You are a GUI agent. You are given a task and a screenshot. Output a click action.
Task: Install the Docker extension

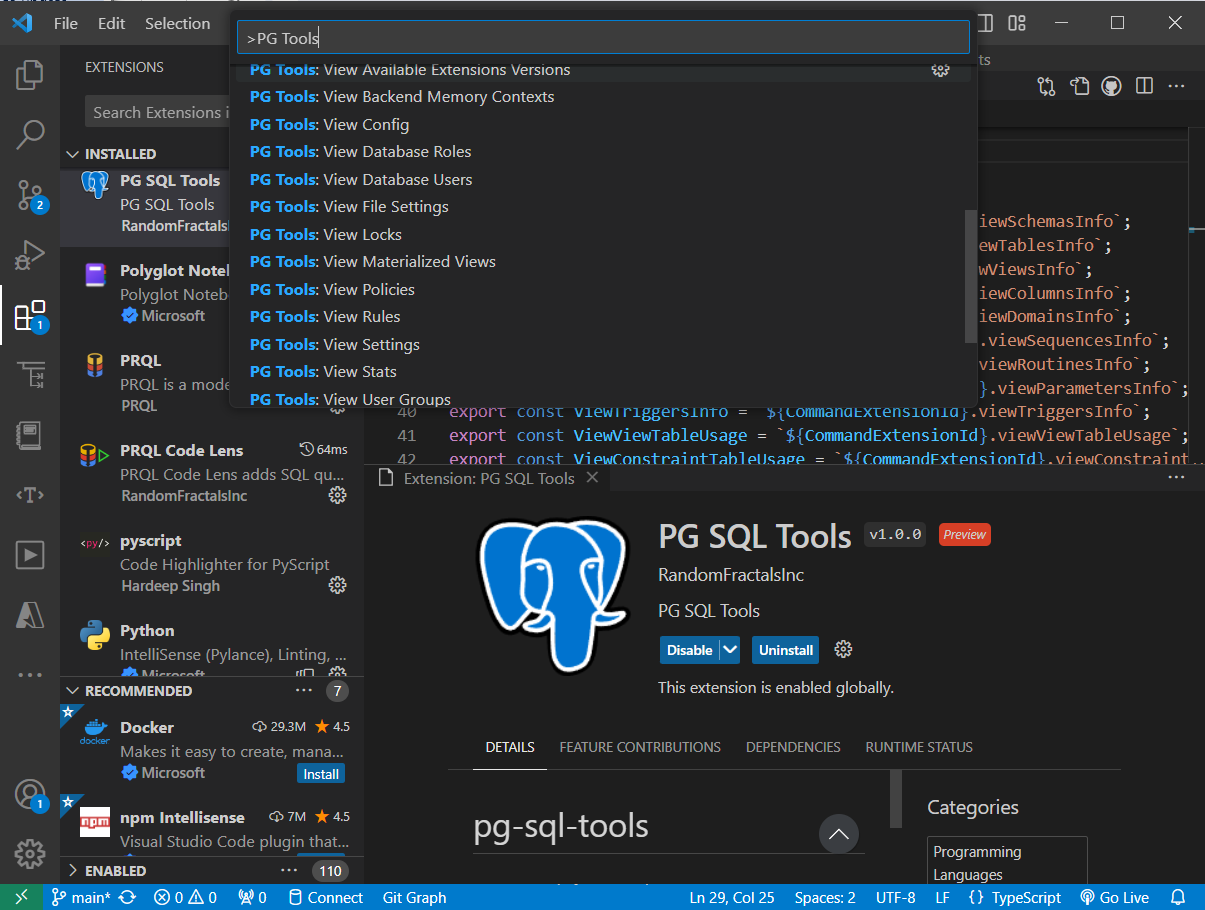pos(321,774)
